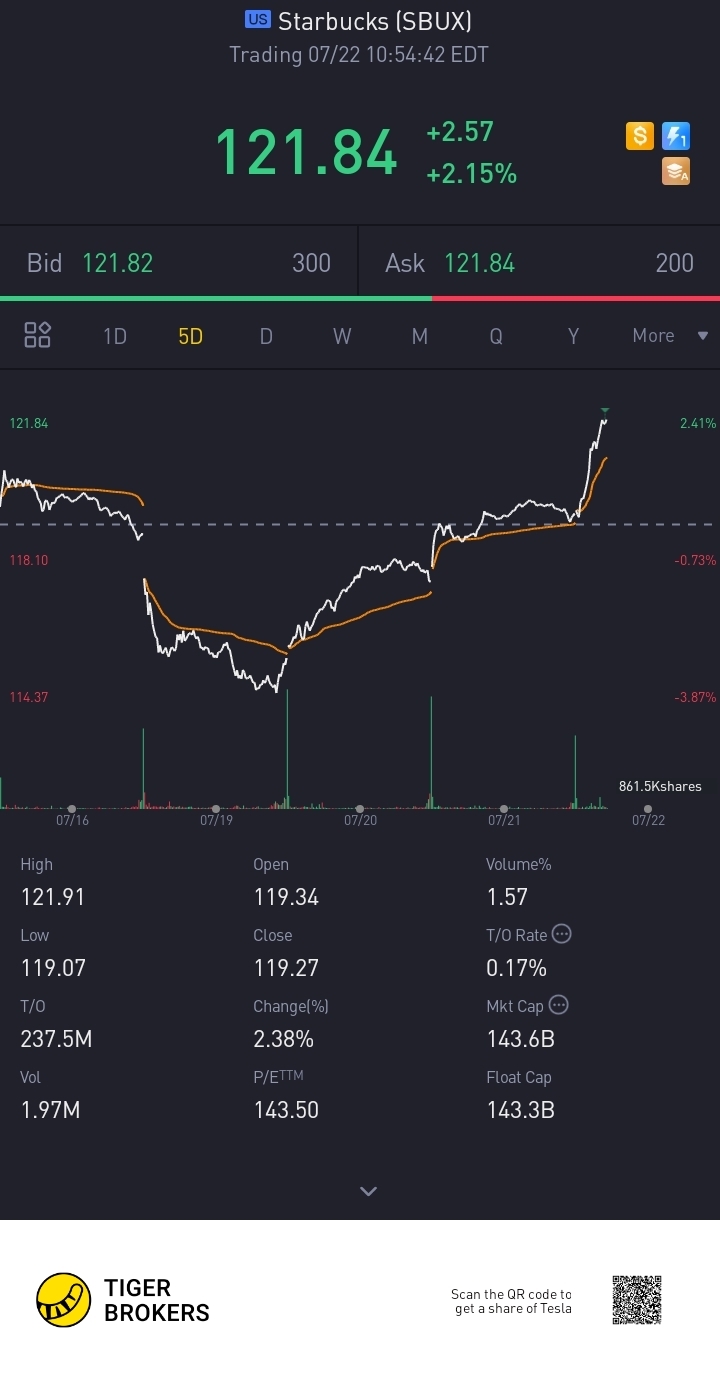Tap the Tiger Brokers logo
Viewport: 720px width, 1381px height.
point(123,1300)
